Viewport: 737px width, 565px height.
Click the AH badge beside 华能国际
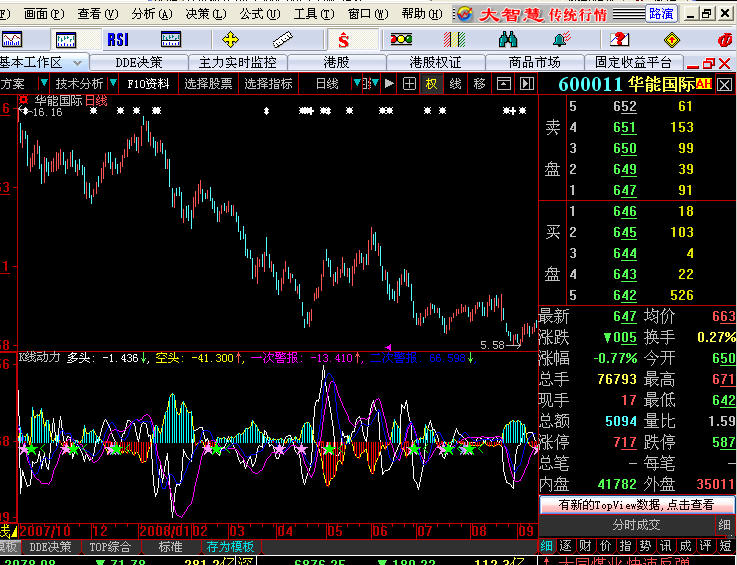(x=704, y=84)
